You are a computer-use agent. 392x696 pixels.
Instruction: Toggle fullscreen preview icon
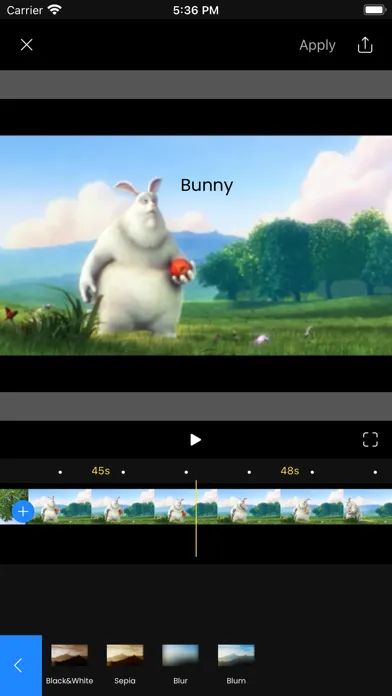(370, 439)
